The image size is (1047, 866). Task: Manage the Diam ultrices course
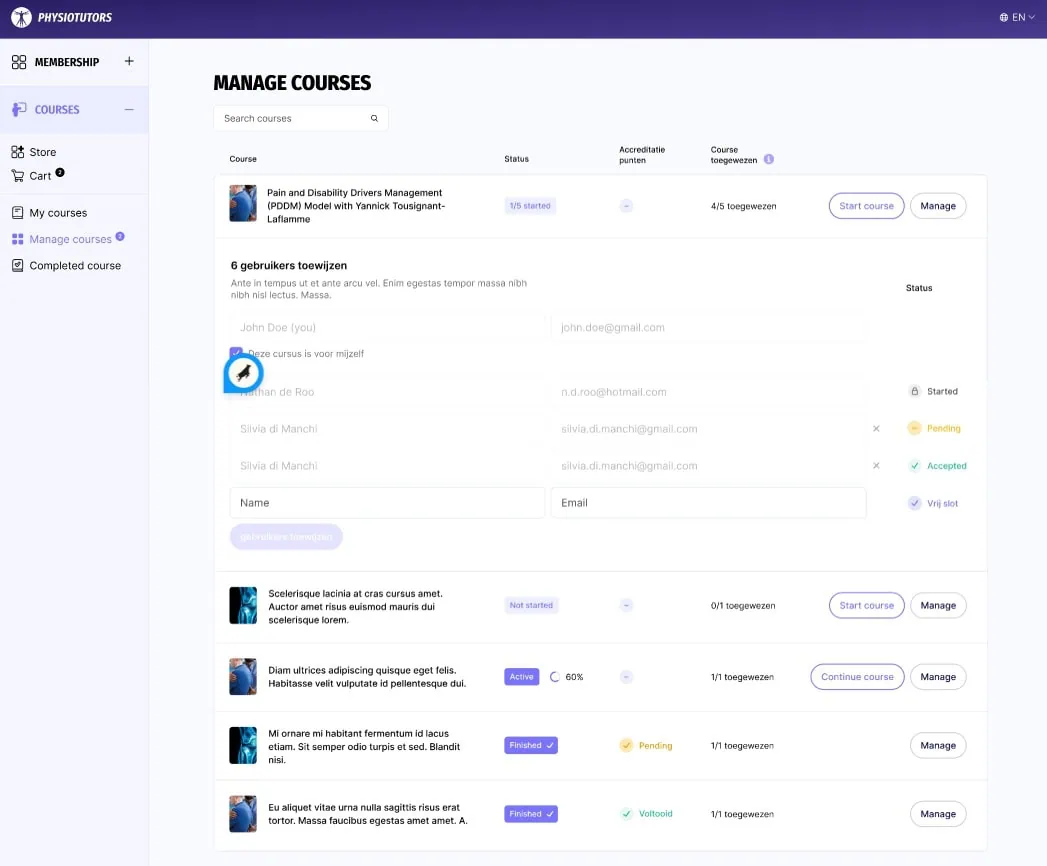(937, 676)
